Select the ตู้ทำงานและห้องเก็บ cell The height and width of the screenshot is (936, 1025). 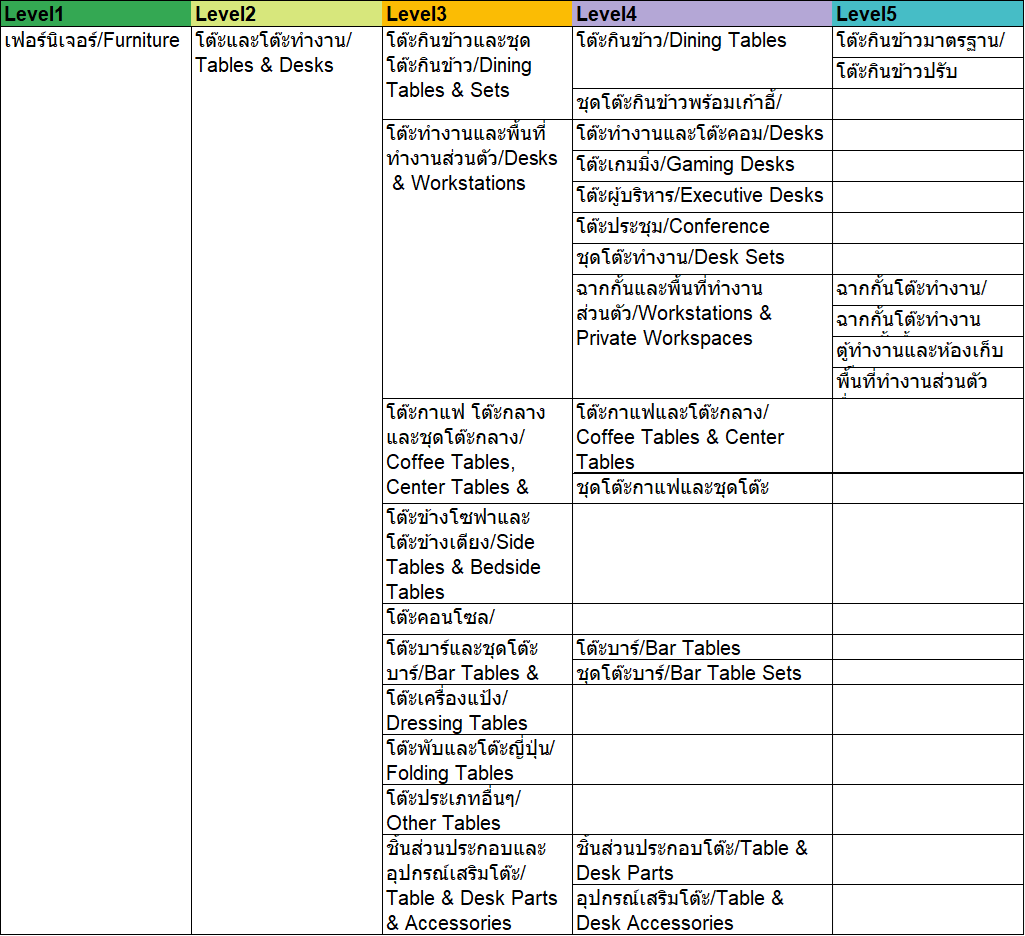(x=928, y=352)
